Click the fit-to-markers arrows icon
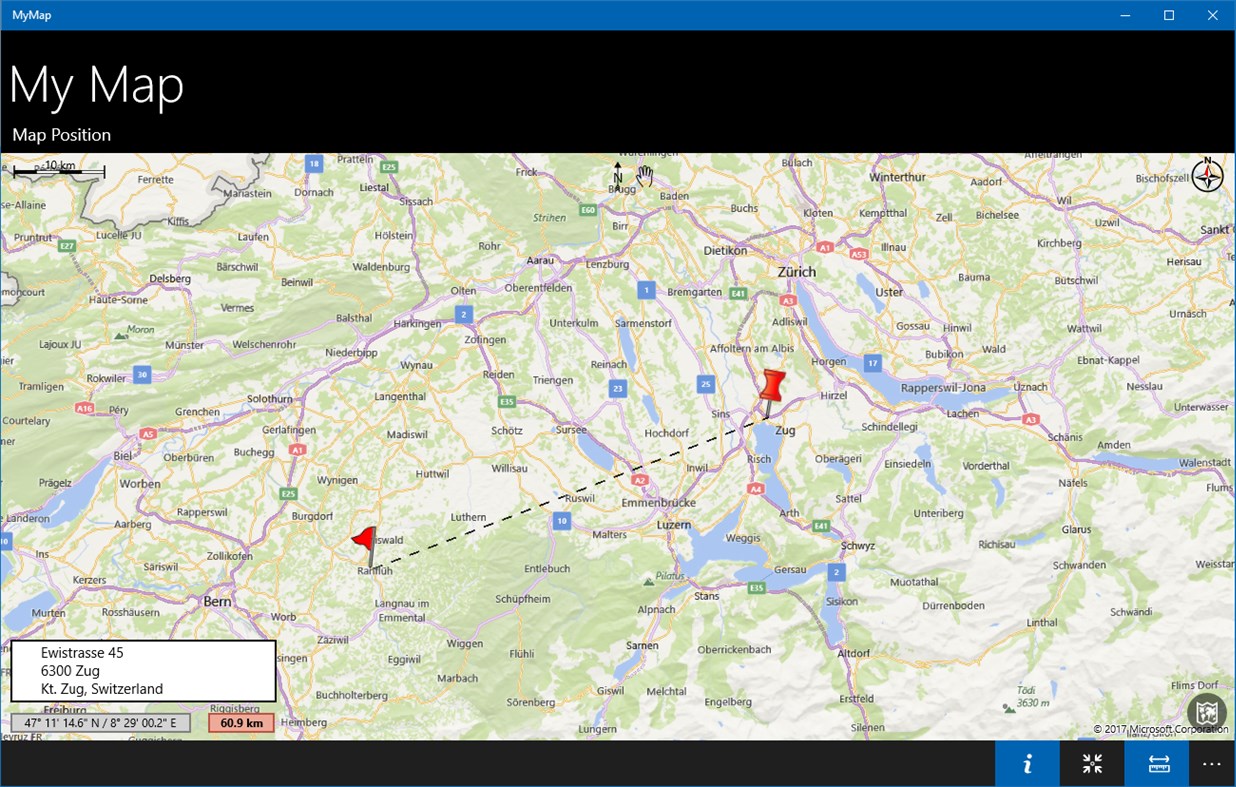Viewport: 1236px width, 787px height. [x=1091, y=763]
